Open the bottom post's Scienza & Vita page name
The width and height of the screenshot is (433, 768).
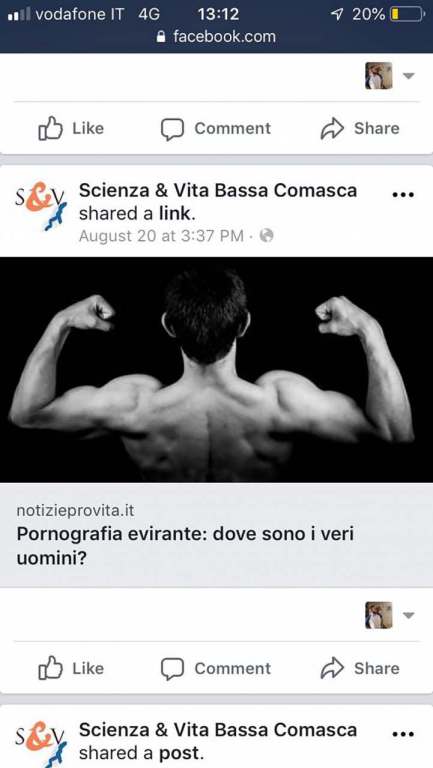pos(218,730)
